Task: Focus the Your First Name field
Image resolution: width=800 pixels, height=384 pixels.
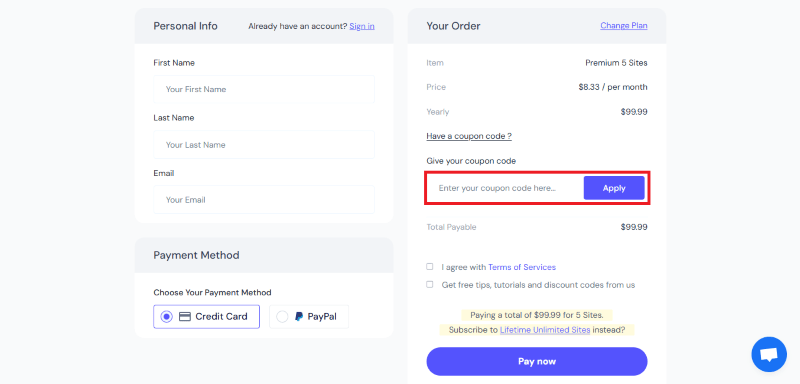Action: coord(264,89)
